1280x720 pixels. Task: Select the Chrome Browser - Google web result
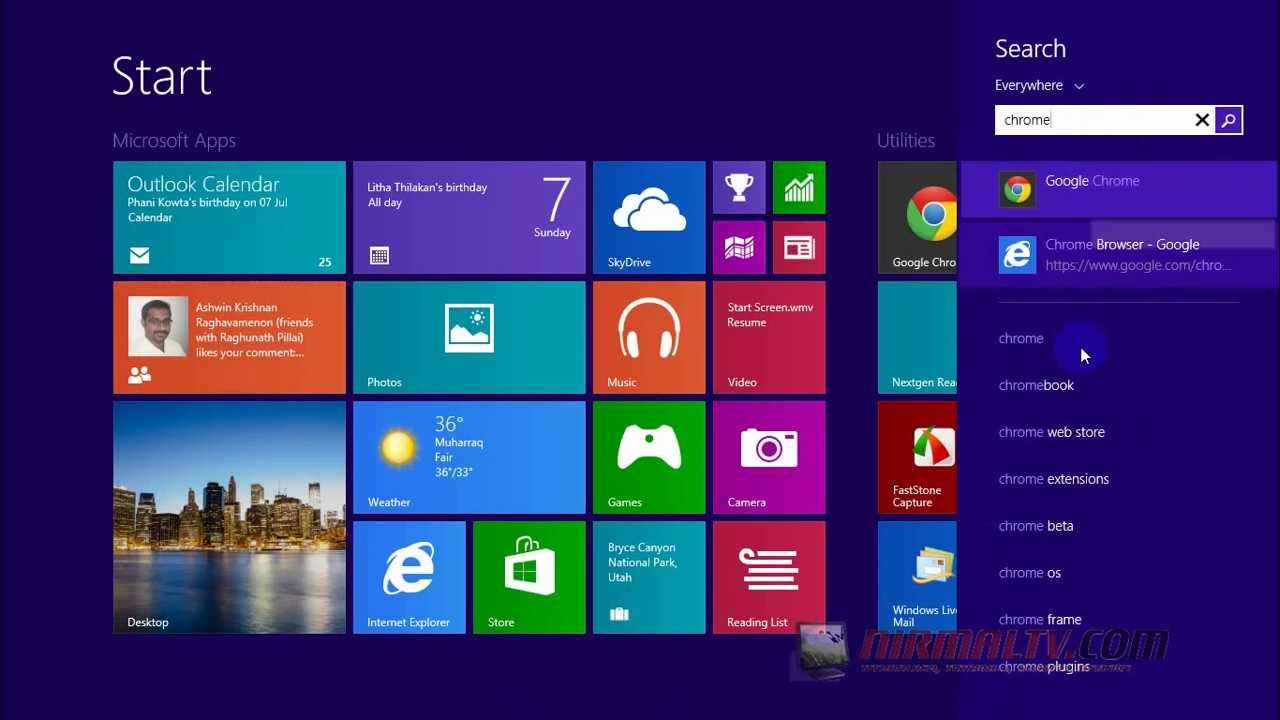point(1119,254)
